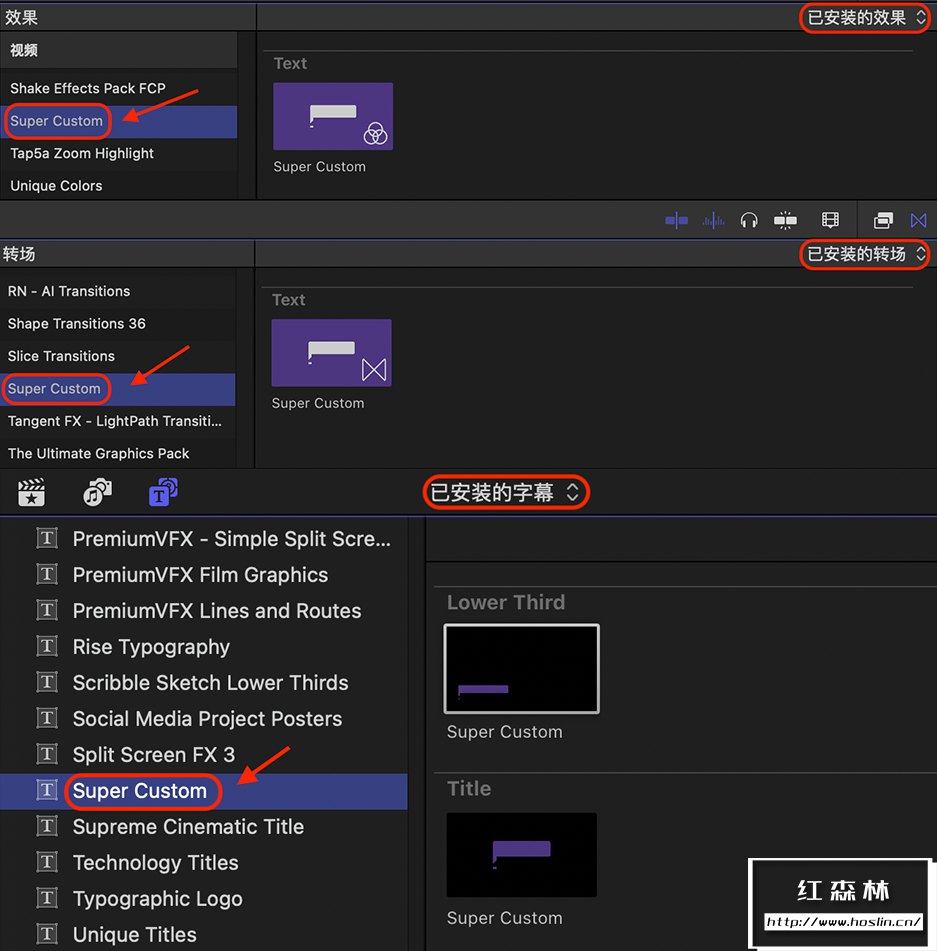Open the clip appearance filmstrip icon
This screenshot has height=951, width=937.
(x=830, y=220)
